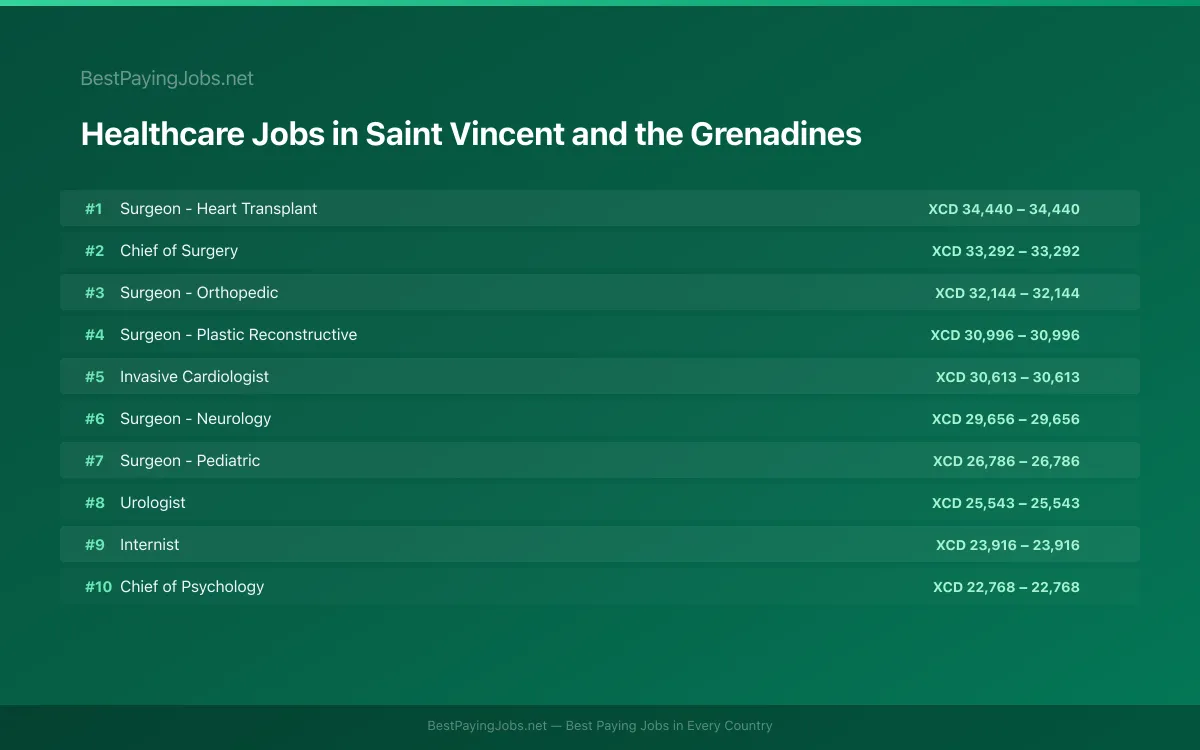Click the BestPayingJobs.net header text
Screen dimensions: 1200x750
pyautogui.click(x=167, y=78)
